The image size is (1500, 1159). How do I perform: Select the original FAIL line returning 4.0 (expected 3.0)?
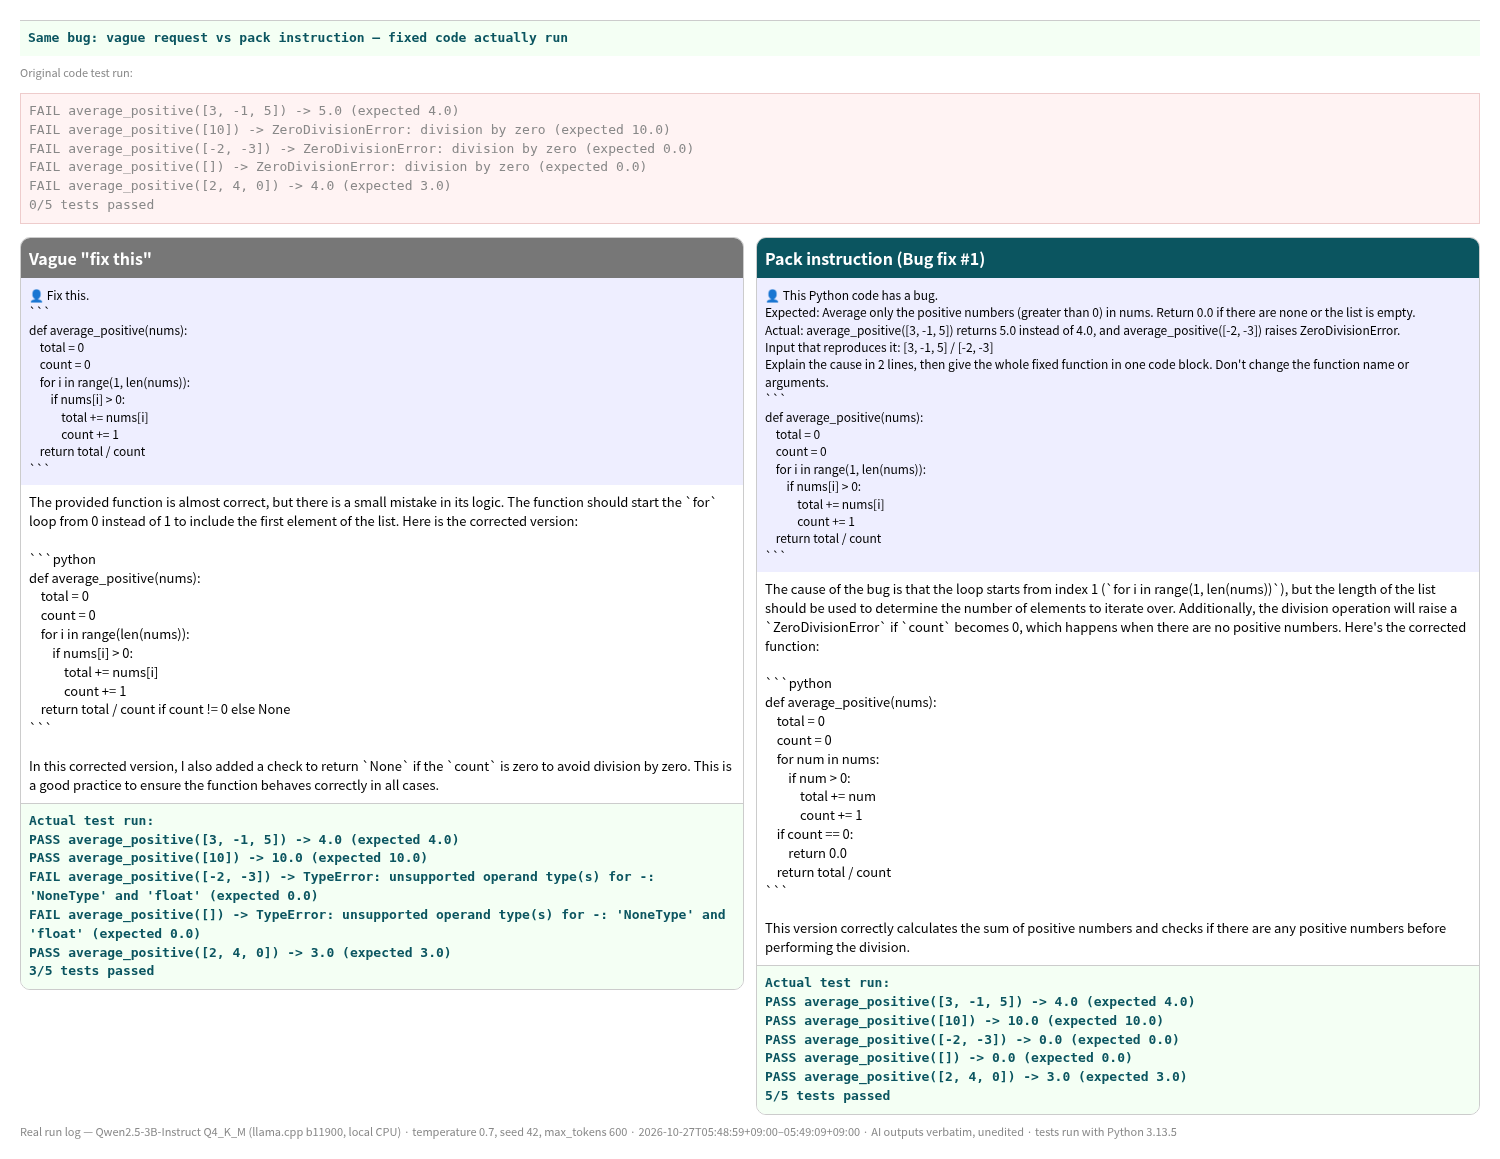pyautogui.click(x=240, y=186)
